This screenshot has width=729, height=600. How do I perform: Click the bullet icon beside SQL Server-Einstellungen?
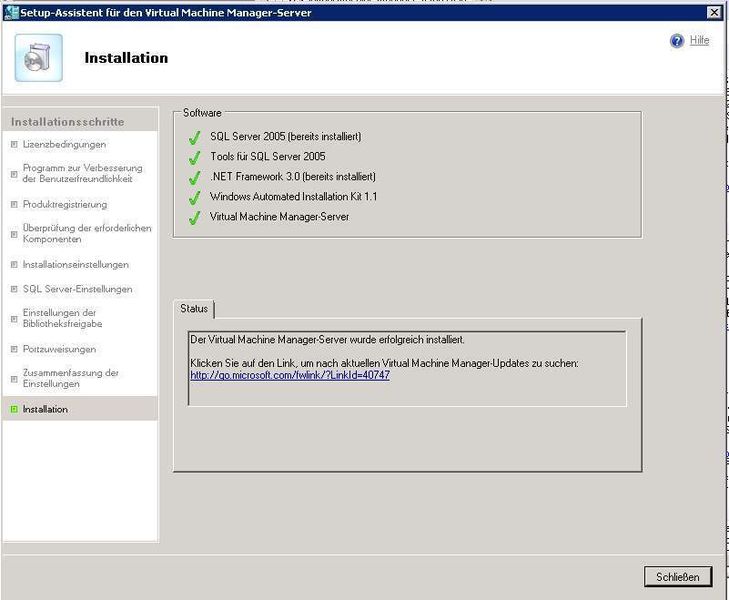tap(14, 289)
